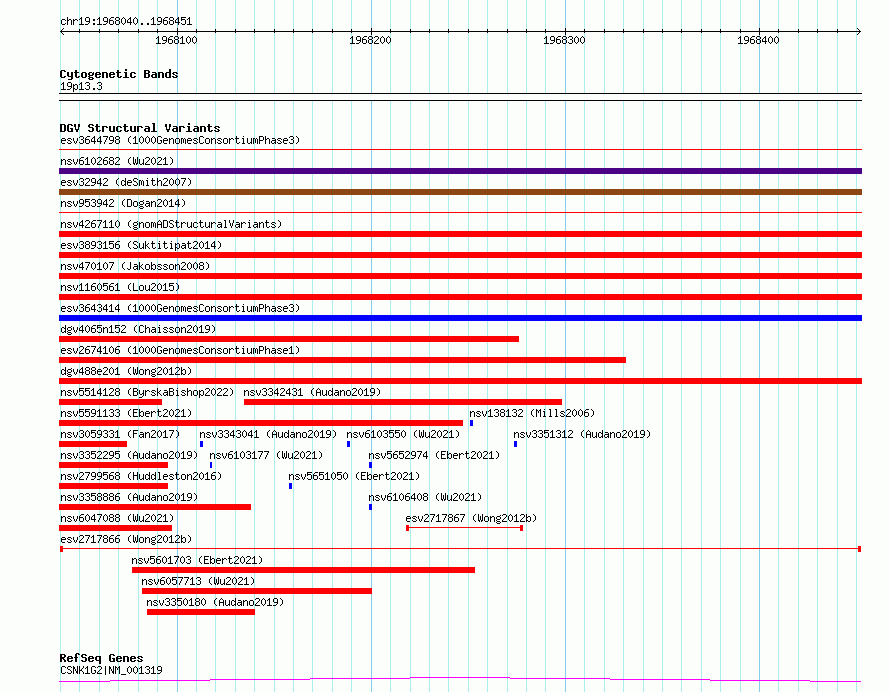890x692 pixels.
Task: Click nsv2799568 (Huddleston2016) label
Action: 141,476
